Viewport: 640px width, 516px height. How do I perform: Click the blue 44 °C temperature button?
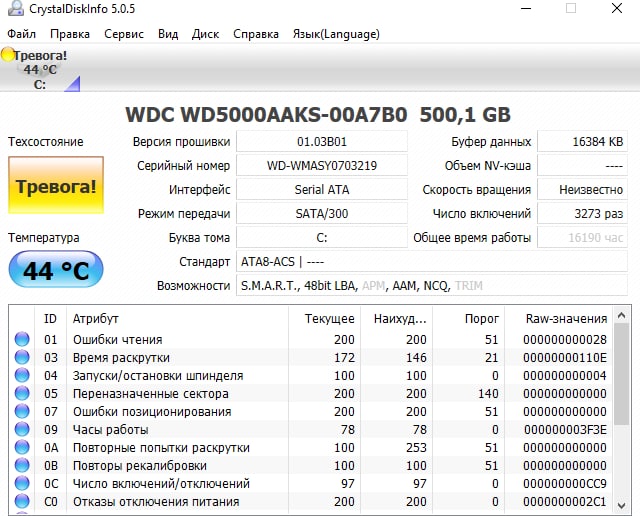tap(56, 269)
